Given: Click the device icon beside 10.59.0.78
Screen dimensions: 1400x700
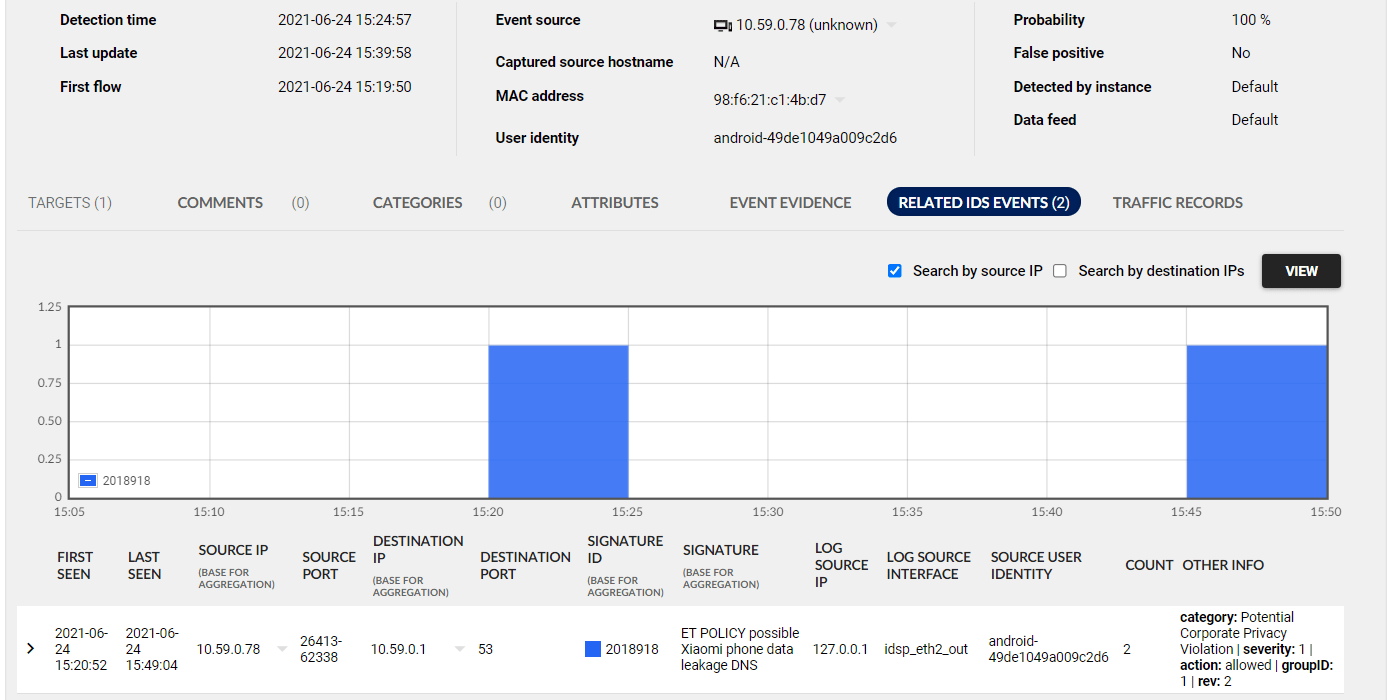Looking at the screenshot, I should [722, 26].
